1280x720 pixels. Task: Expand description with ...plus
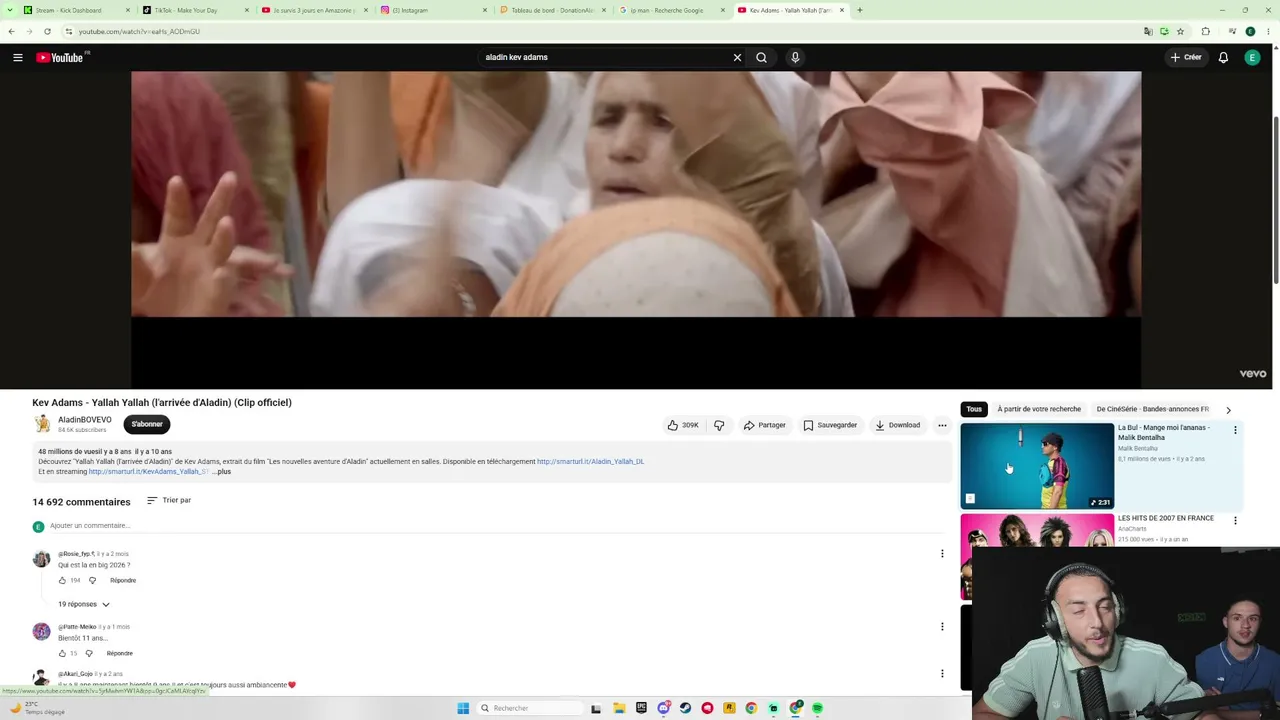(x=222, y=472)
